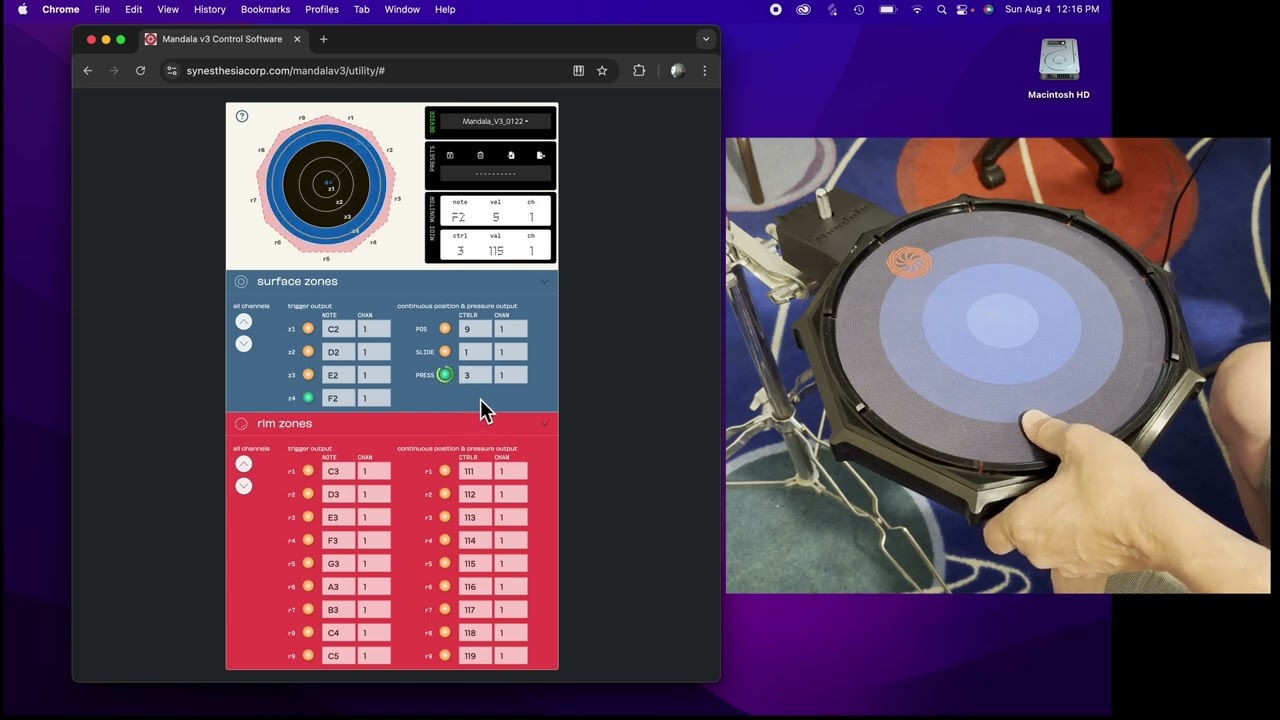Reload the page in Chrome

pyautogui.click(x=140, y=71)
